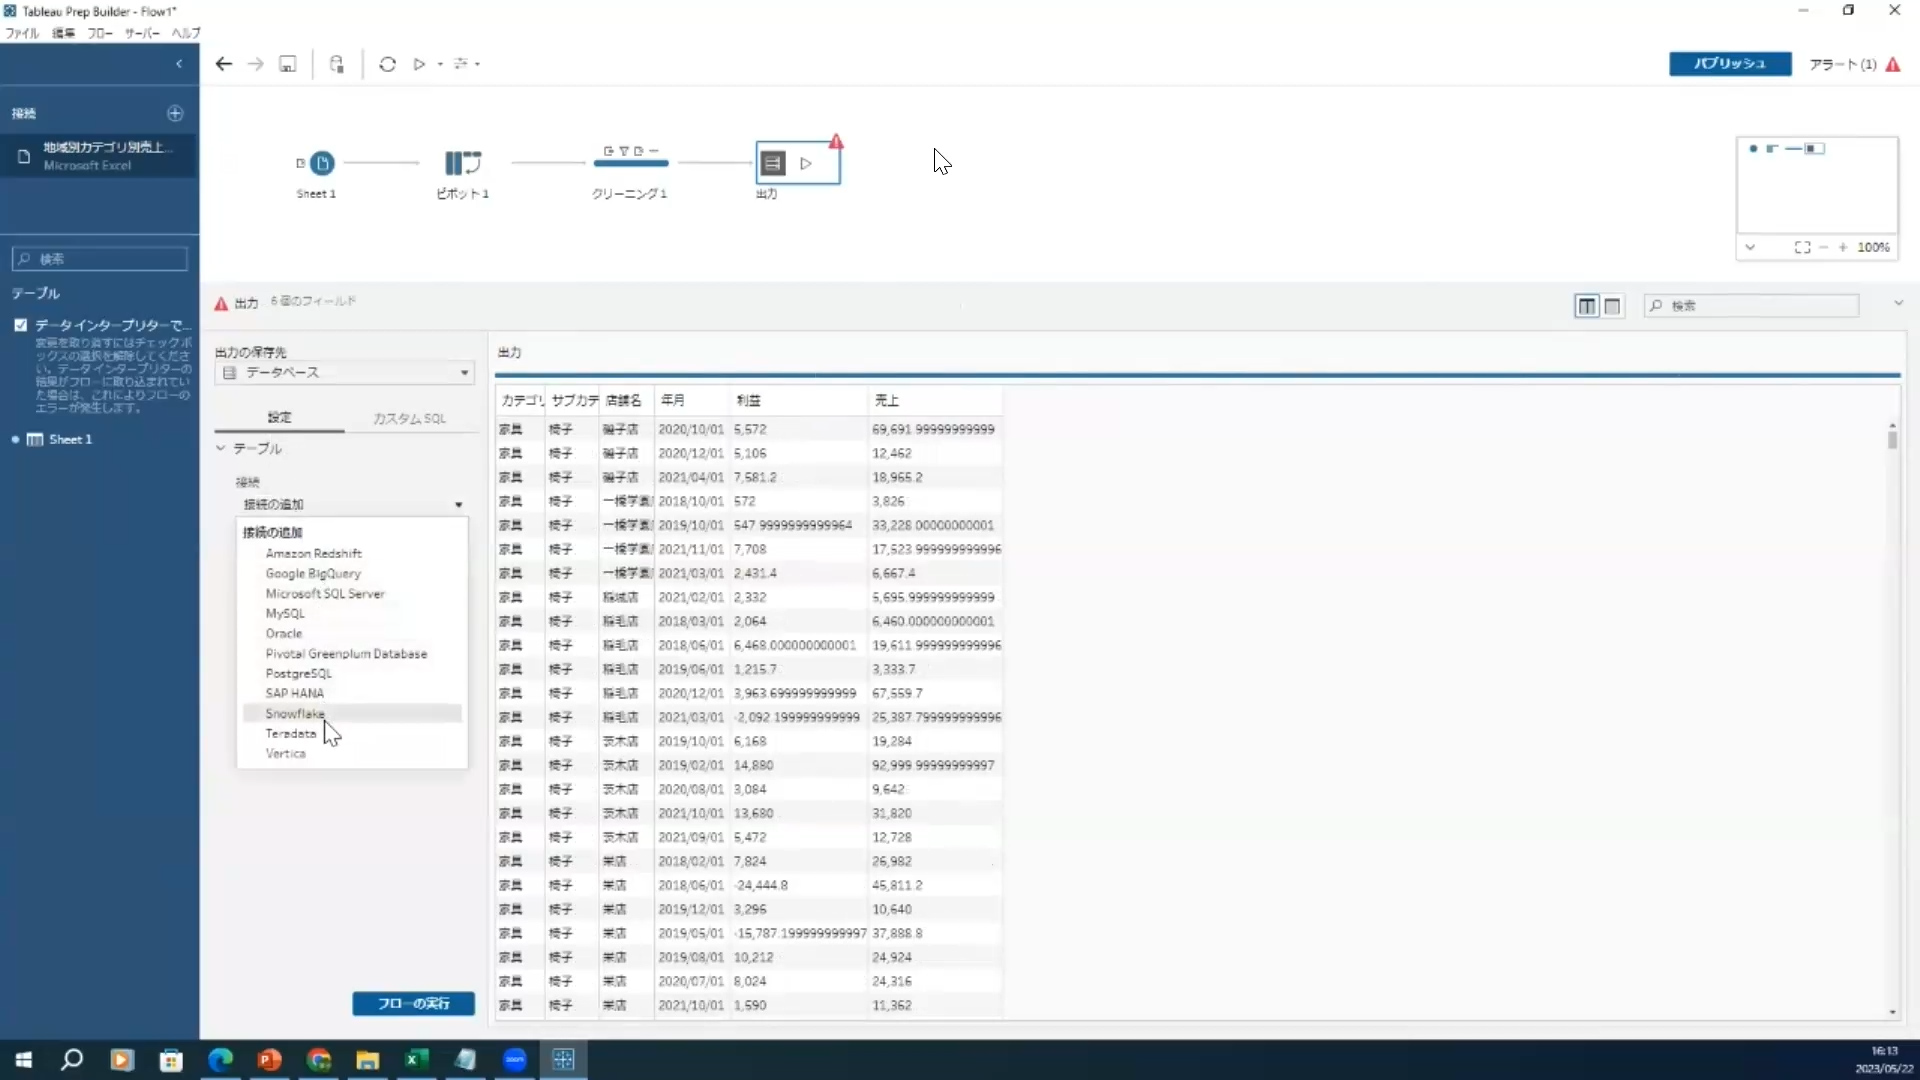
Task: Click the flow navigator mini-map thumbnail
Action: pos(1817,186)
